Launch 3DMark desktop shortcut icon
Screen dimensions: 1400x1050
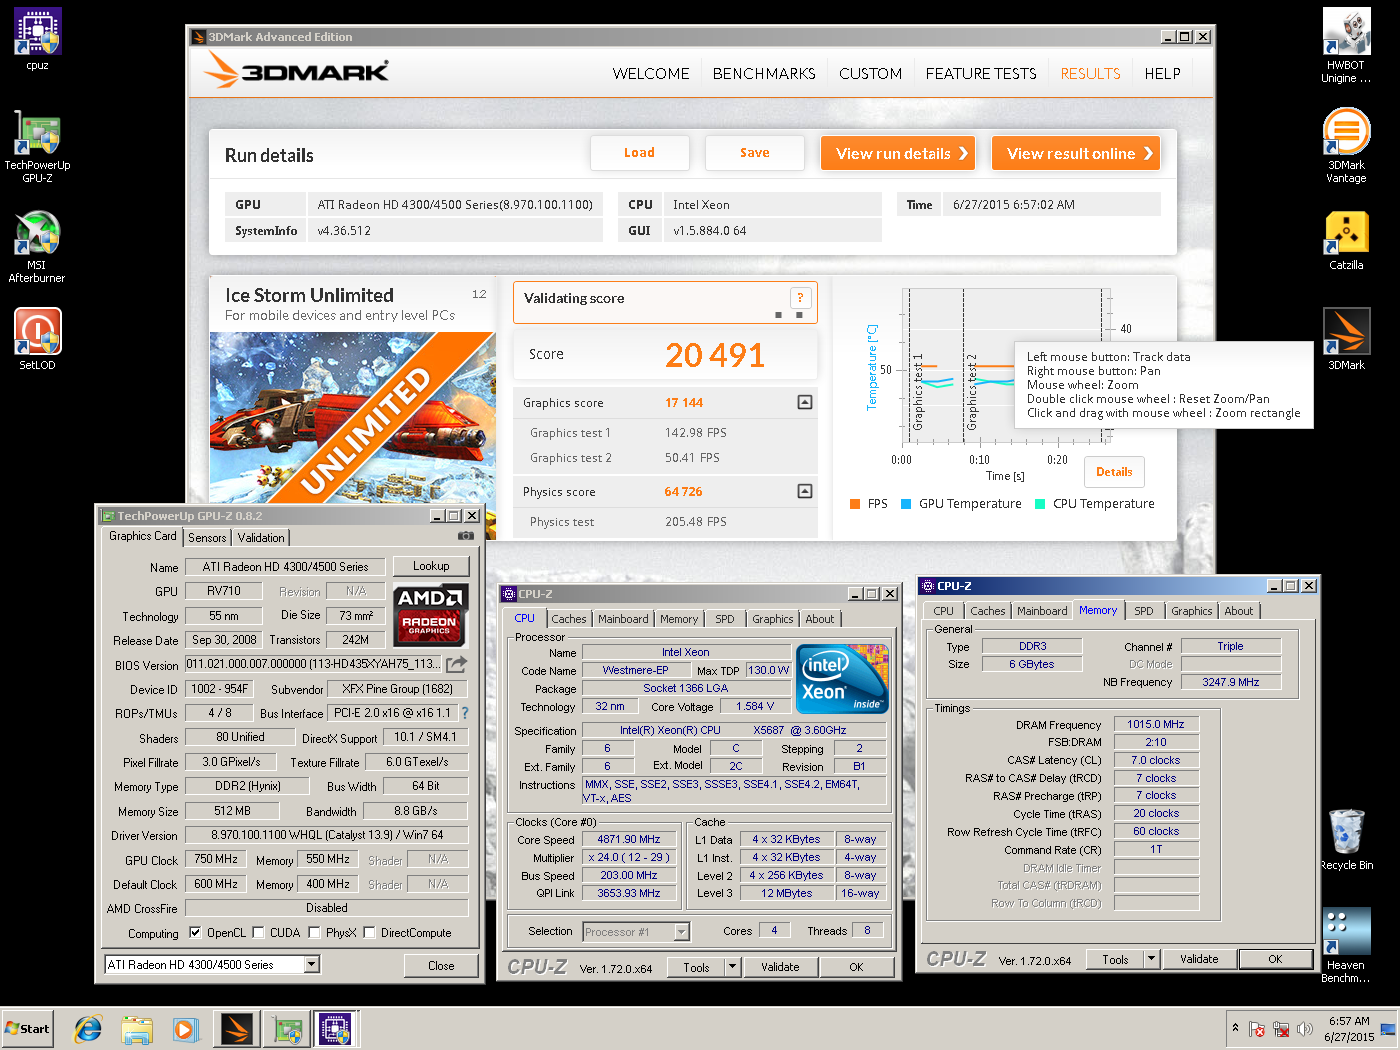[1346, 339]
